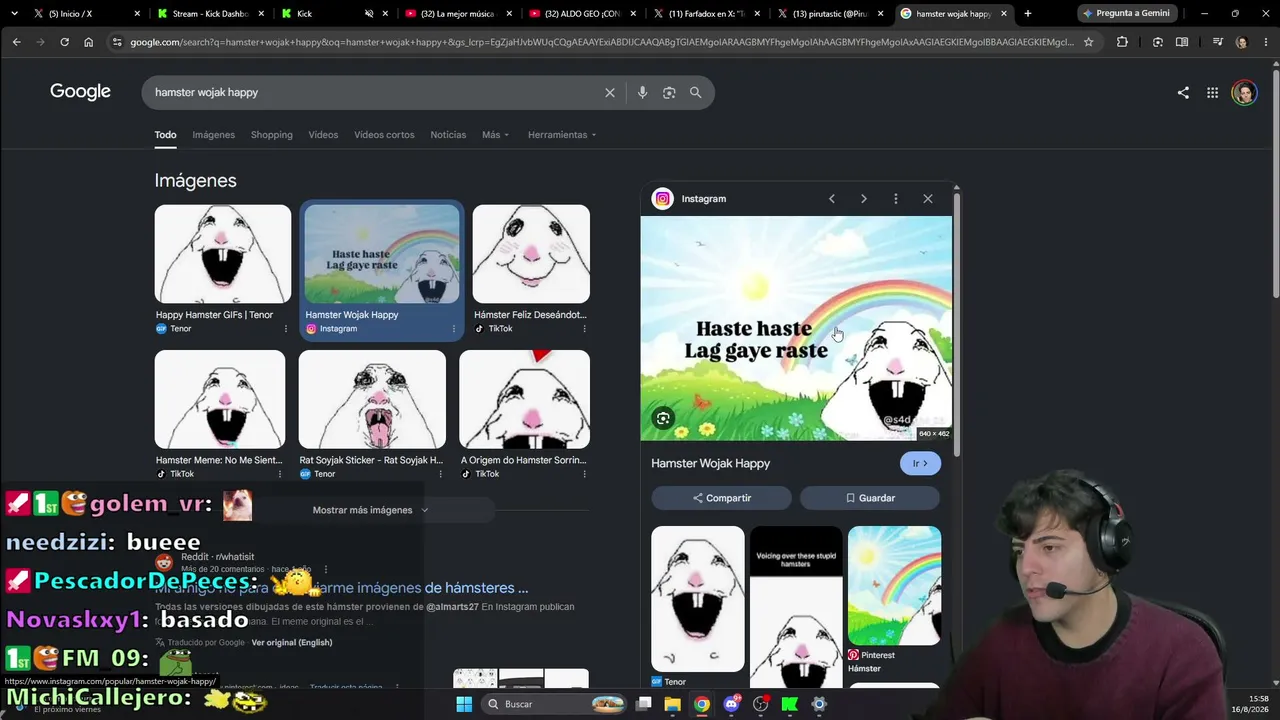1280x720 pixels.
Task: Bookmark this page with the star icon
Action: click(x=1088, y=42)
